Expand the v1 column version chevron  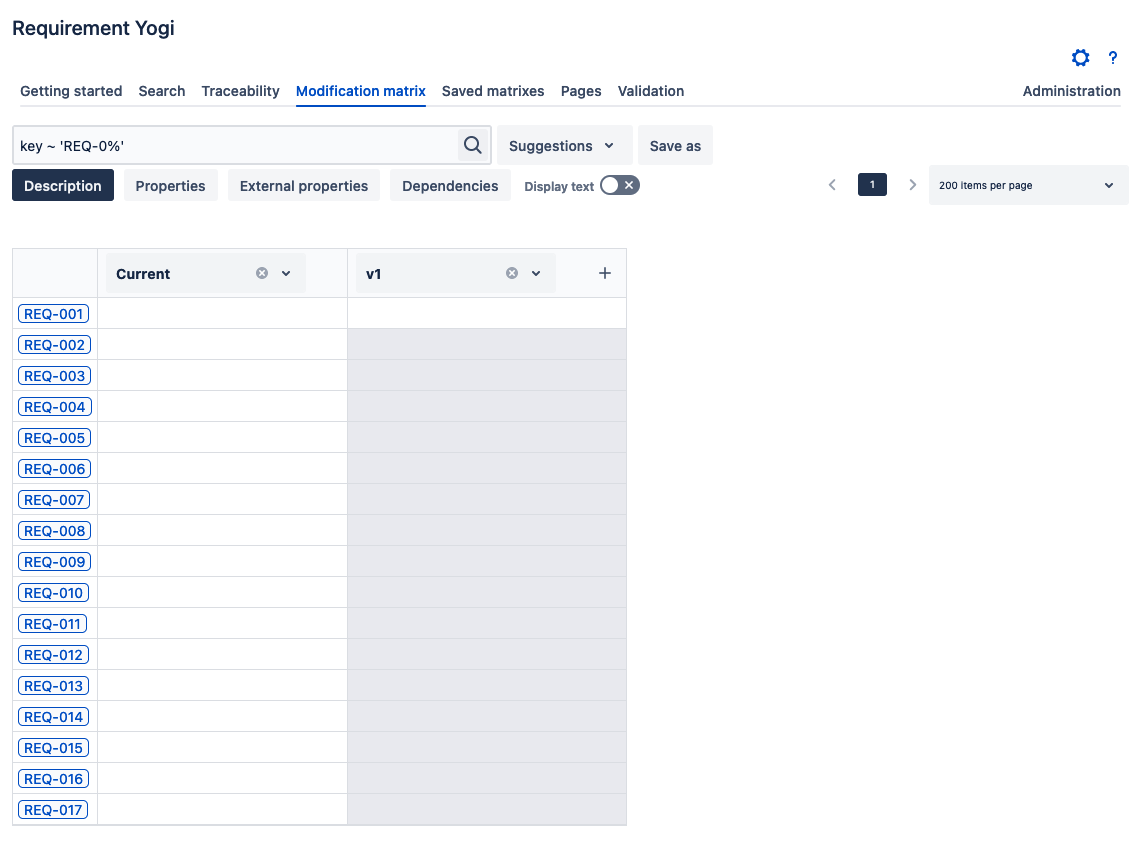point(536,273)
